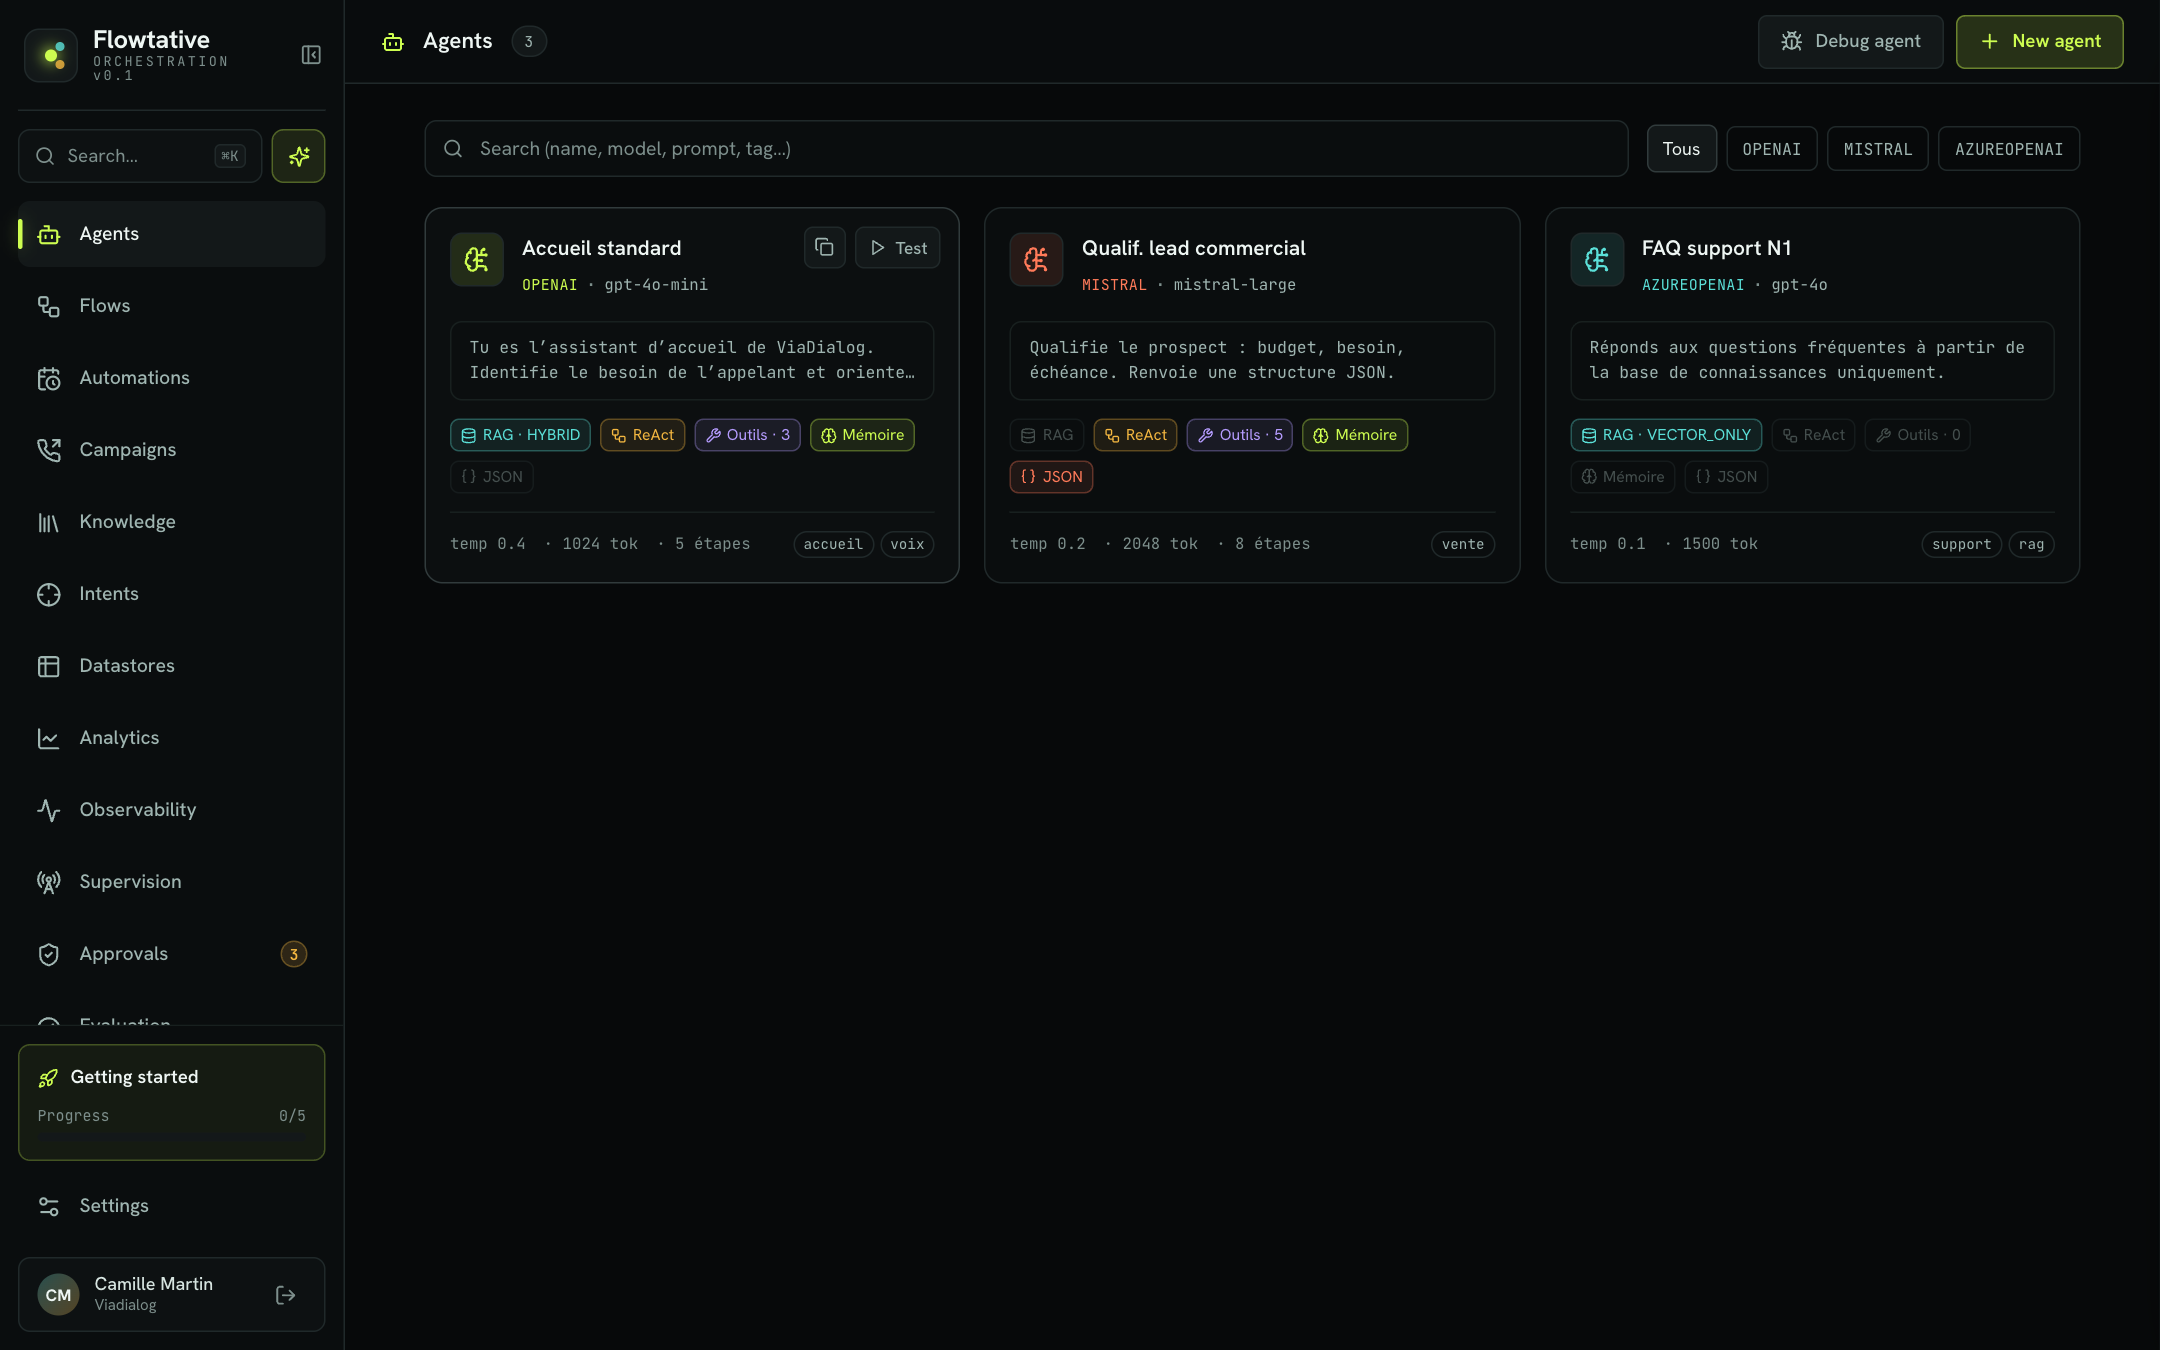Click the support tag

click(x=1961, y=544)
